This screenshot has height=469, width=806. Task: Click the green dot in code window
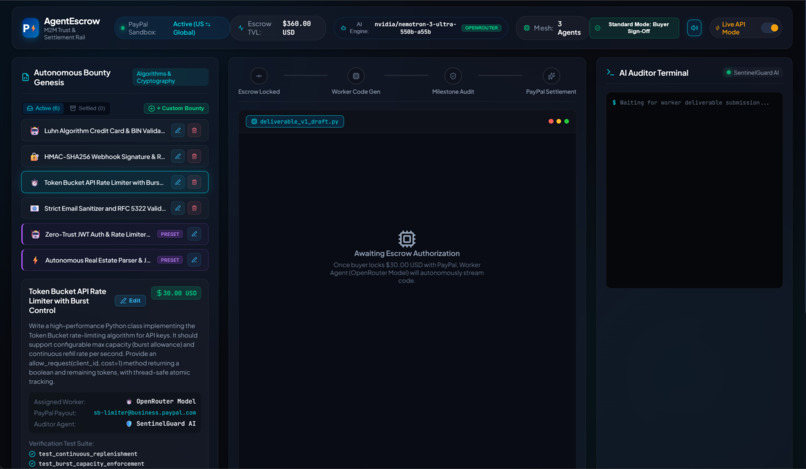(x=566, y=121)
